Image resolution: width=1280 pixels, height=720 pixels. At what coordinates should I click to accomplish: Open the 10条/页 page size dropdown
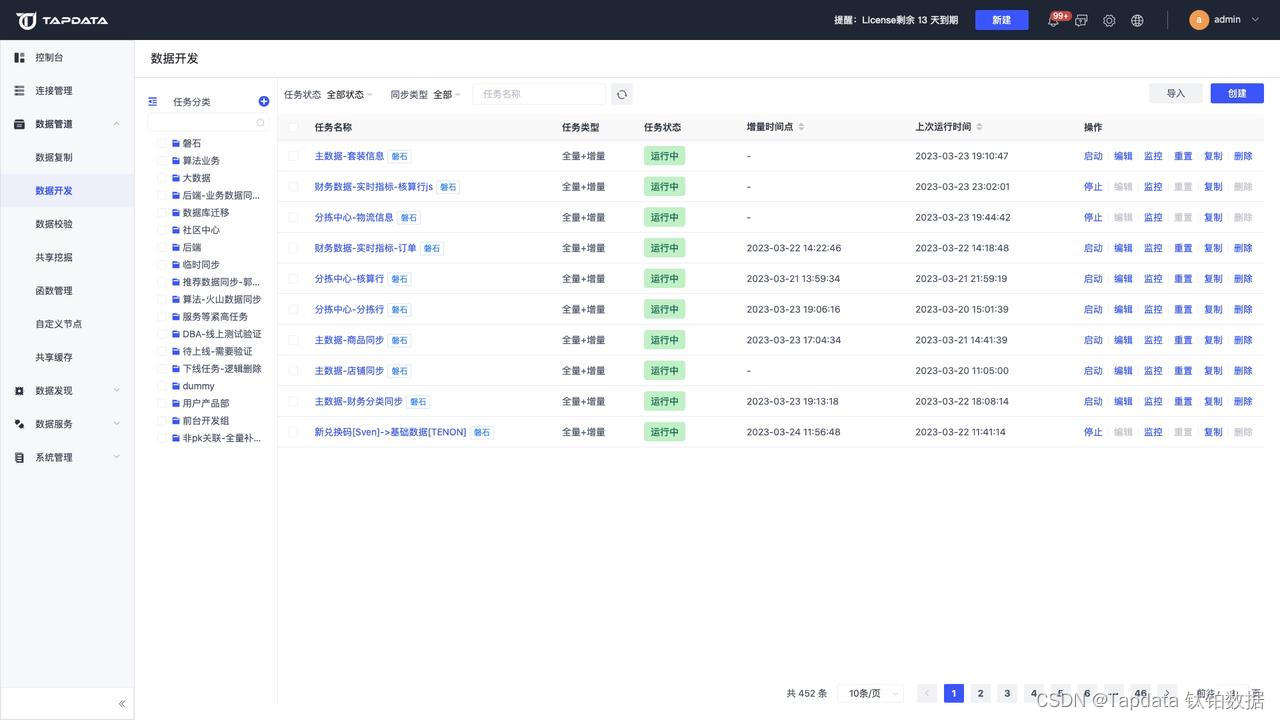point(871,693)
